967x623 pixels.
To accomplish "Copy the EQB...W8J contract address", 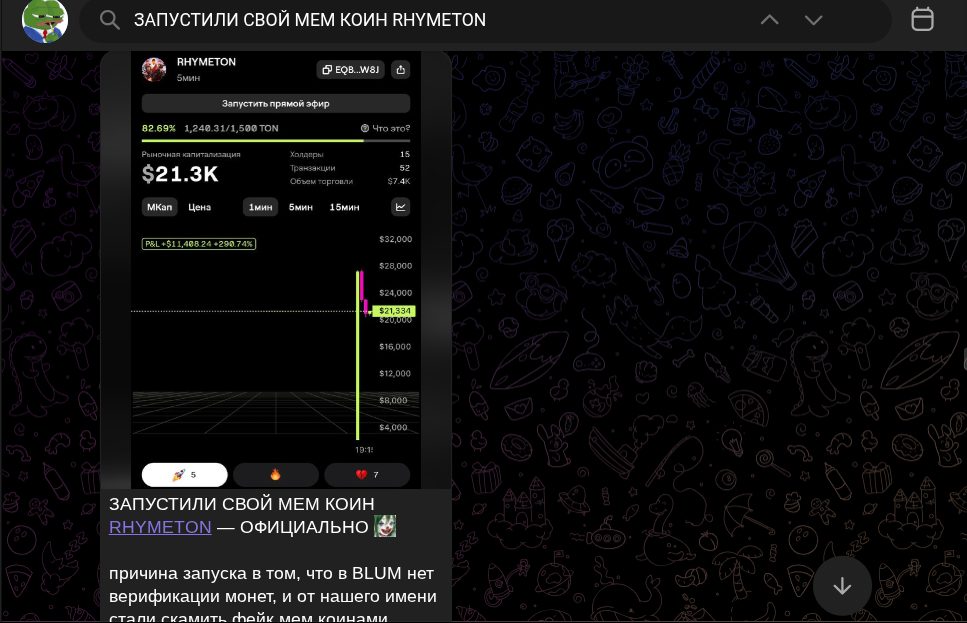I will [x=350, y=70].
